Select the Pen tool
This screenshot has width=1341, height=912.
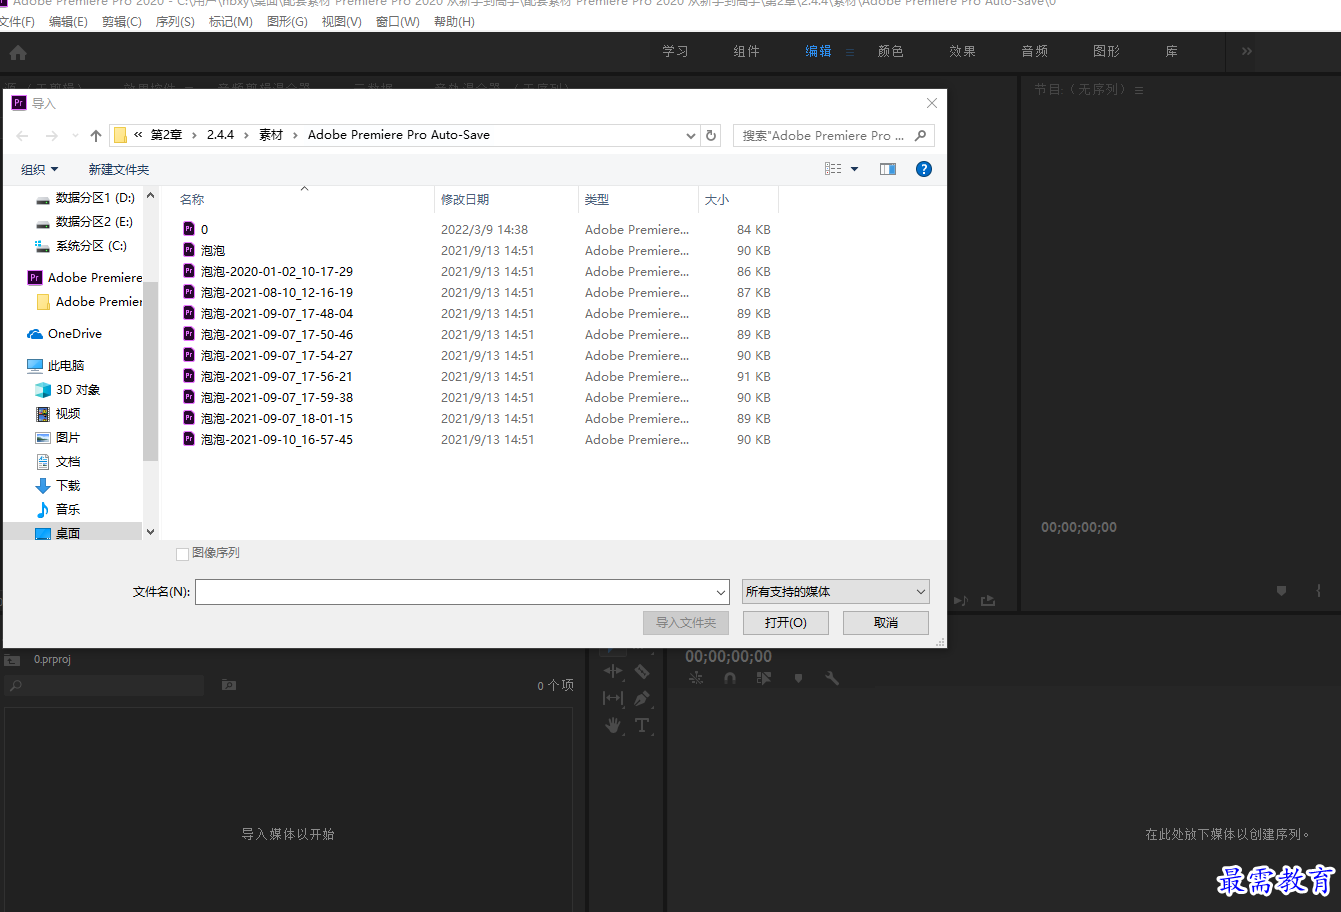coord(642,698)
